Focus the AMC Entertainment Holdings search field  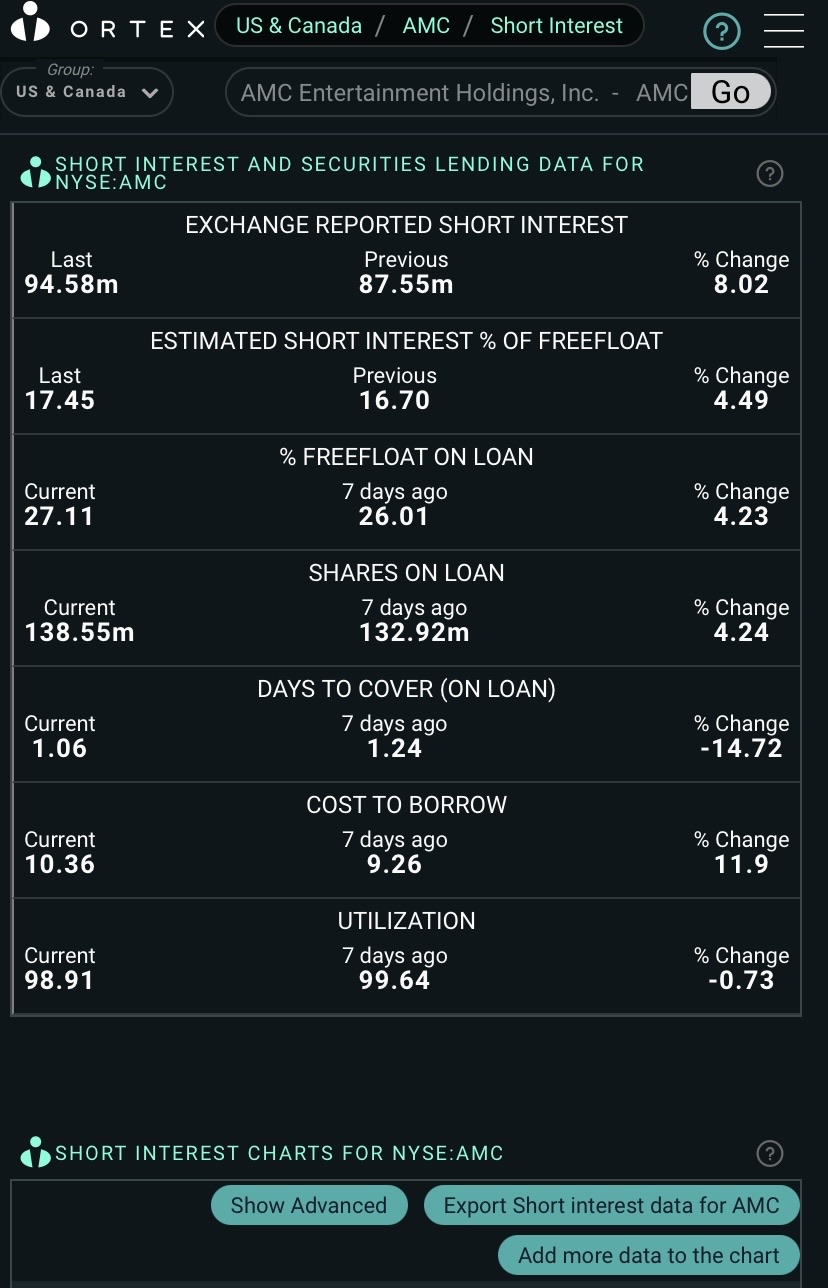point(460,93)
